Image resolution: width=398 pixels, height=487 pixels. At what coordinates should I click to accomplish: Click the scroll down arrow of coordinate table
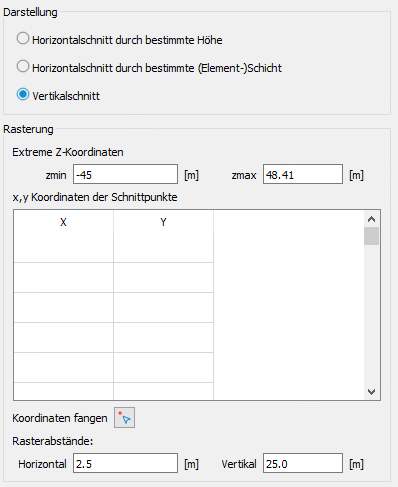click(x=371, y=391)
